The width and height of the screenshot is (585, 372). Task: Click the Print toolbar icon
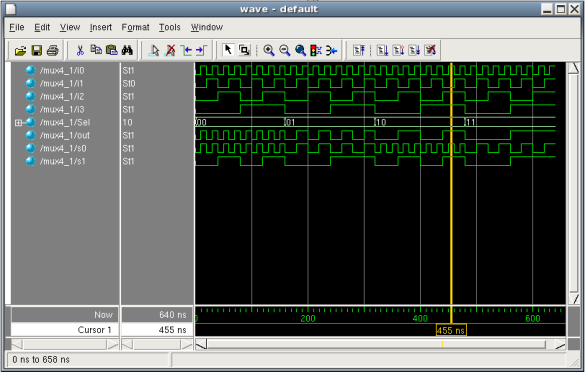tap(53, 50)
